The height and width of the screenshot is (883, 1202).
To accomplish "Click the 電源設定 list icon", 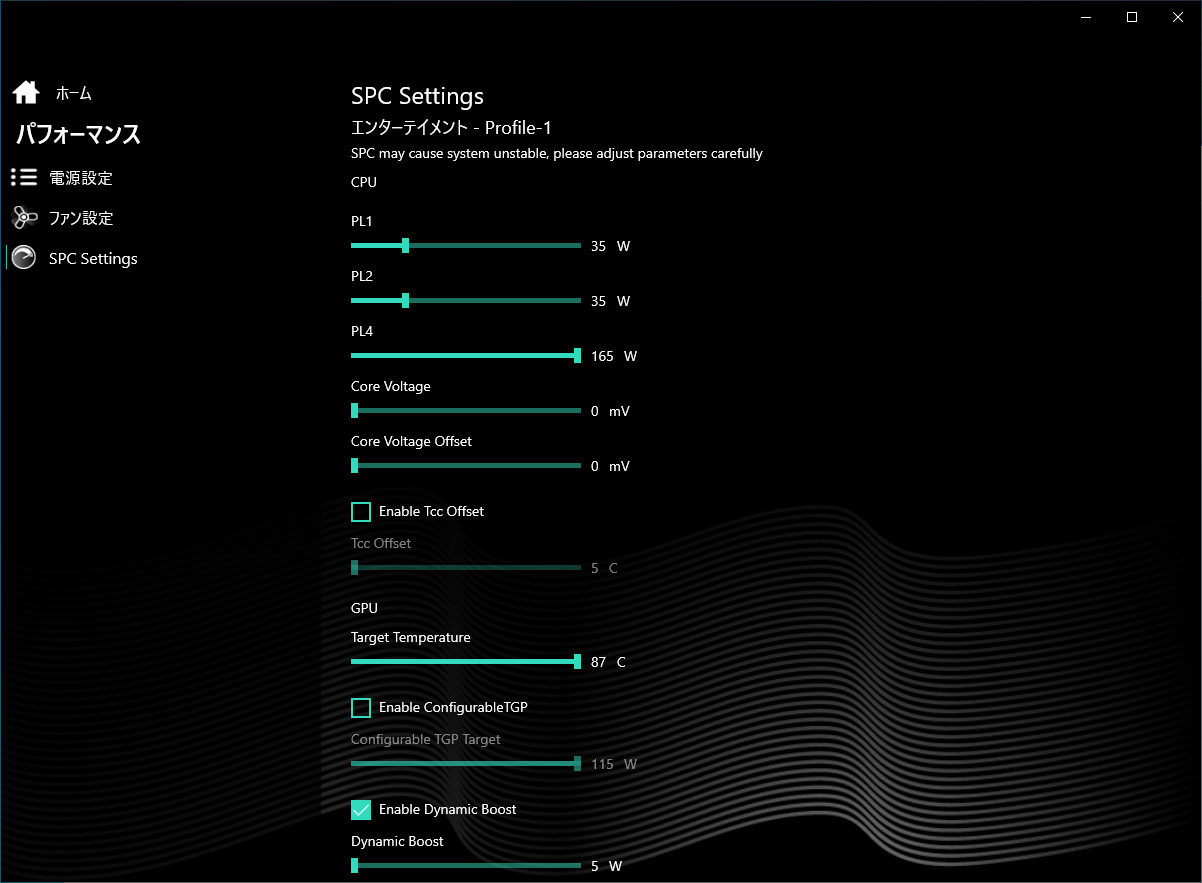I will click(x=24, y=178).
